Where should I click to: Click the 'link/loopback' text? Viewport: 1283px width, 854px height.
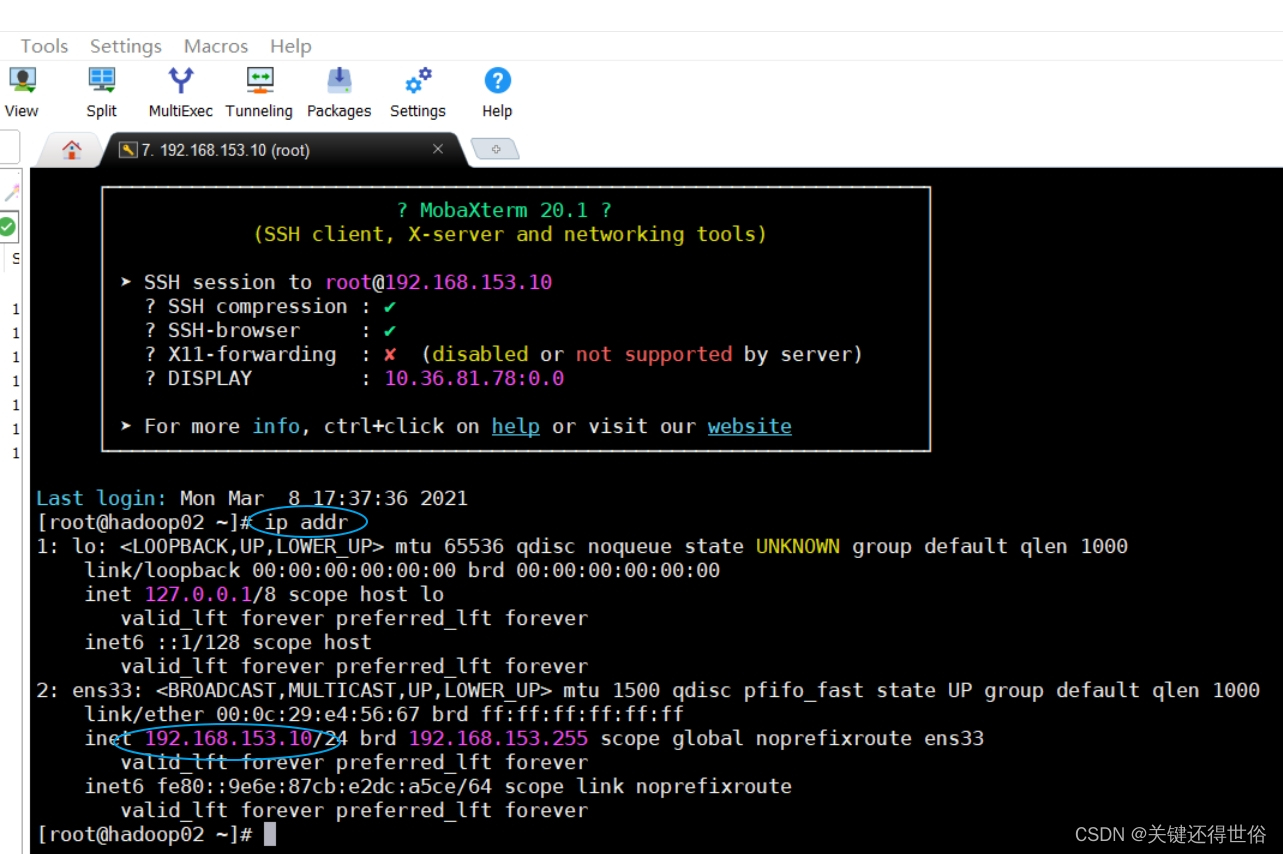click(x=162, y=570)
